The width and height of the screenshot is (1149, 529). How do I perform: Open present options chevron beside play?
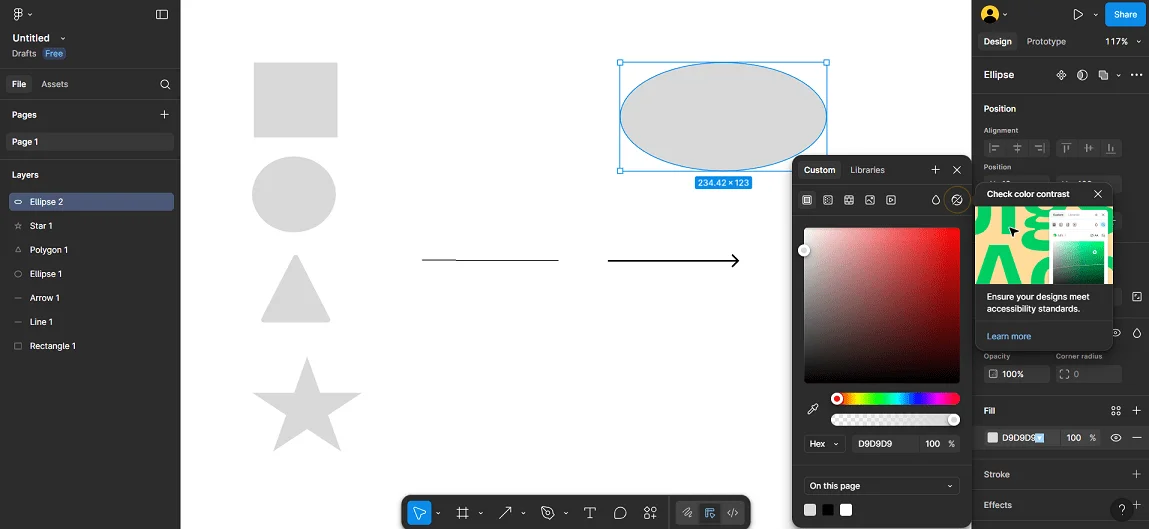[x=1096, y=14]
